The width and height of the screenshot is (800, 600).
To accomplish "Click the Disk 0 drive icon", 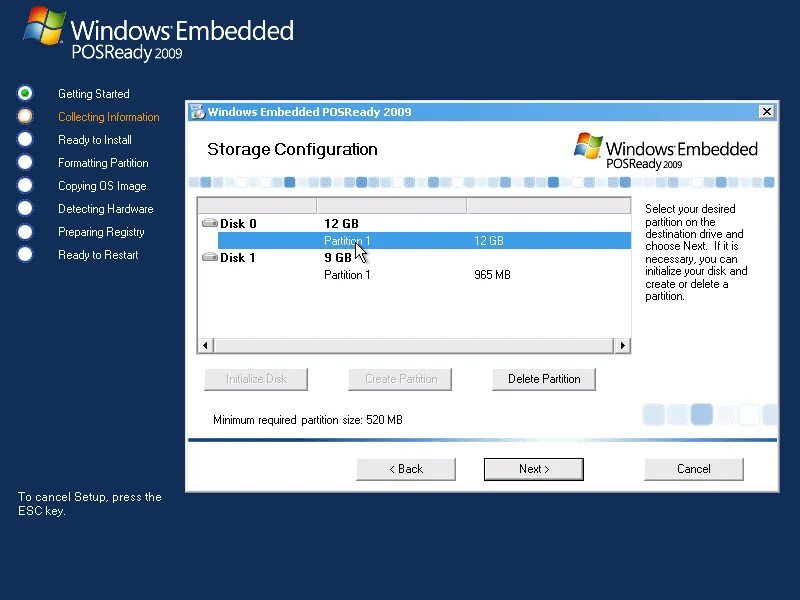I will pyautogui.click(x=210, y=223).
